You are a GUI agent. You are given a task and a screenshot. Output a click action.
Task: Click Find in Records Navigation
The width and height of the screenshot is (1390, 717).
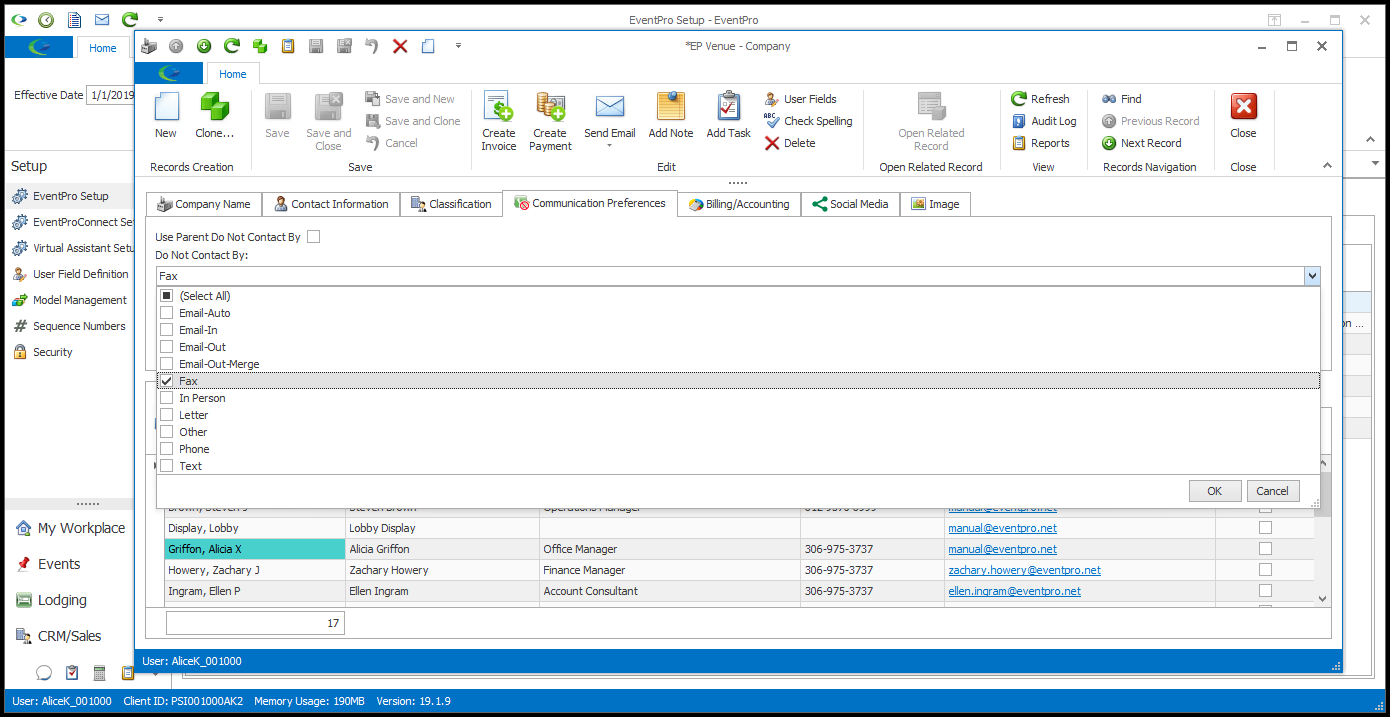[1122, 99]
